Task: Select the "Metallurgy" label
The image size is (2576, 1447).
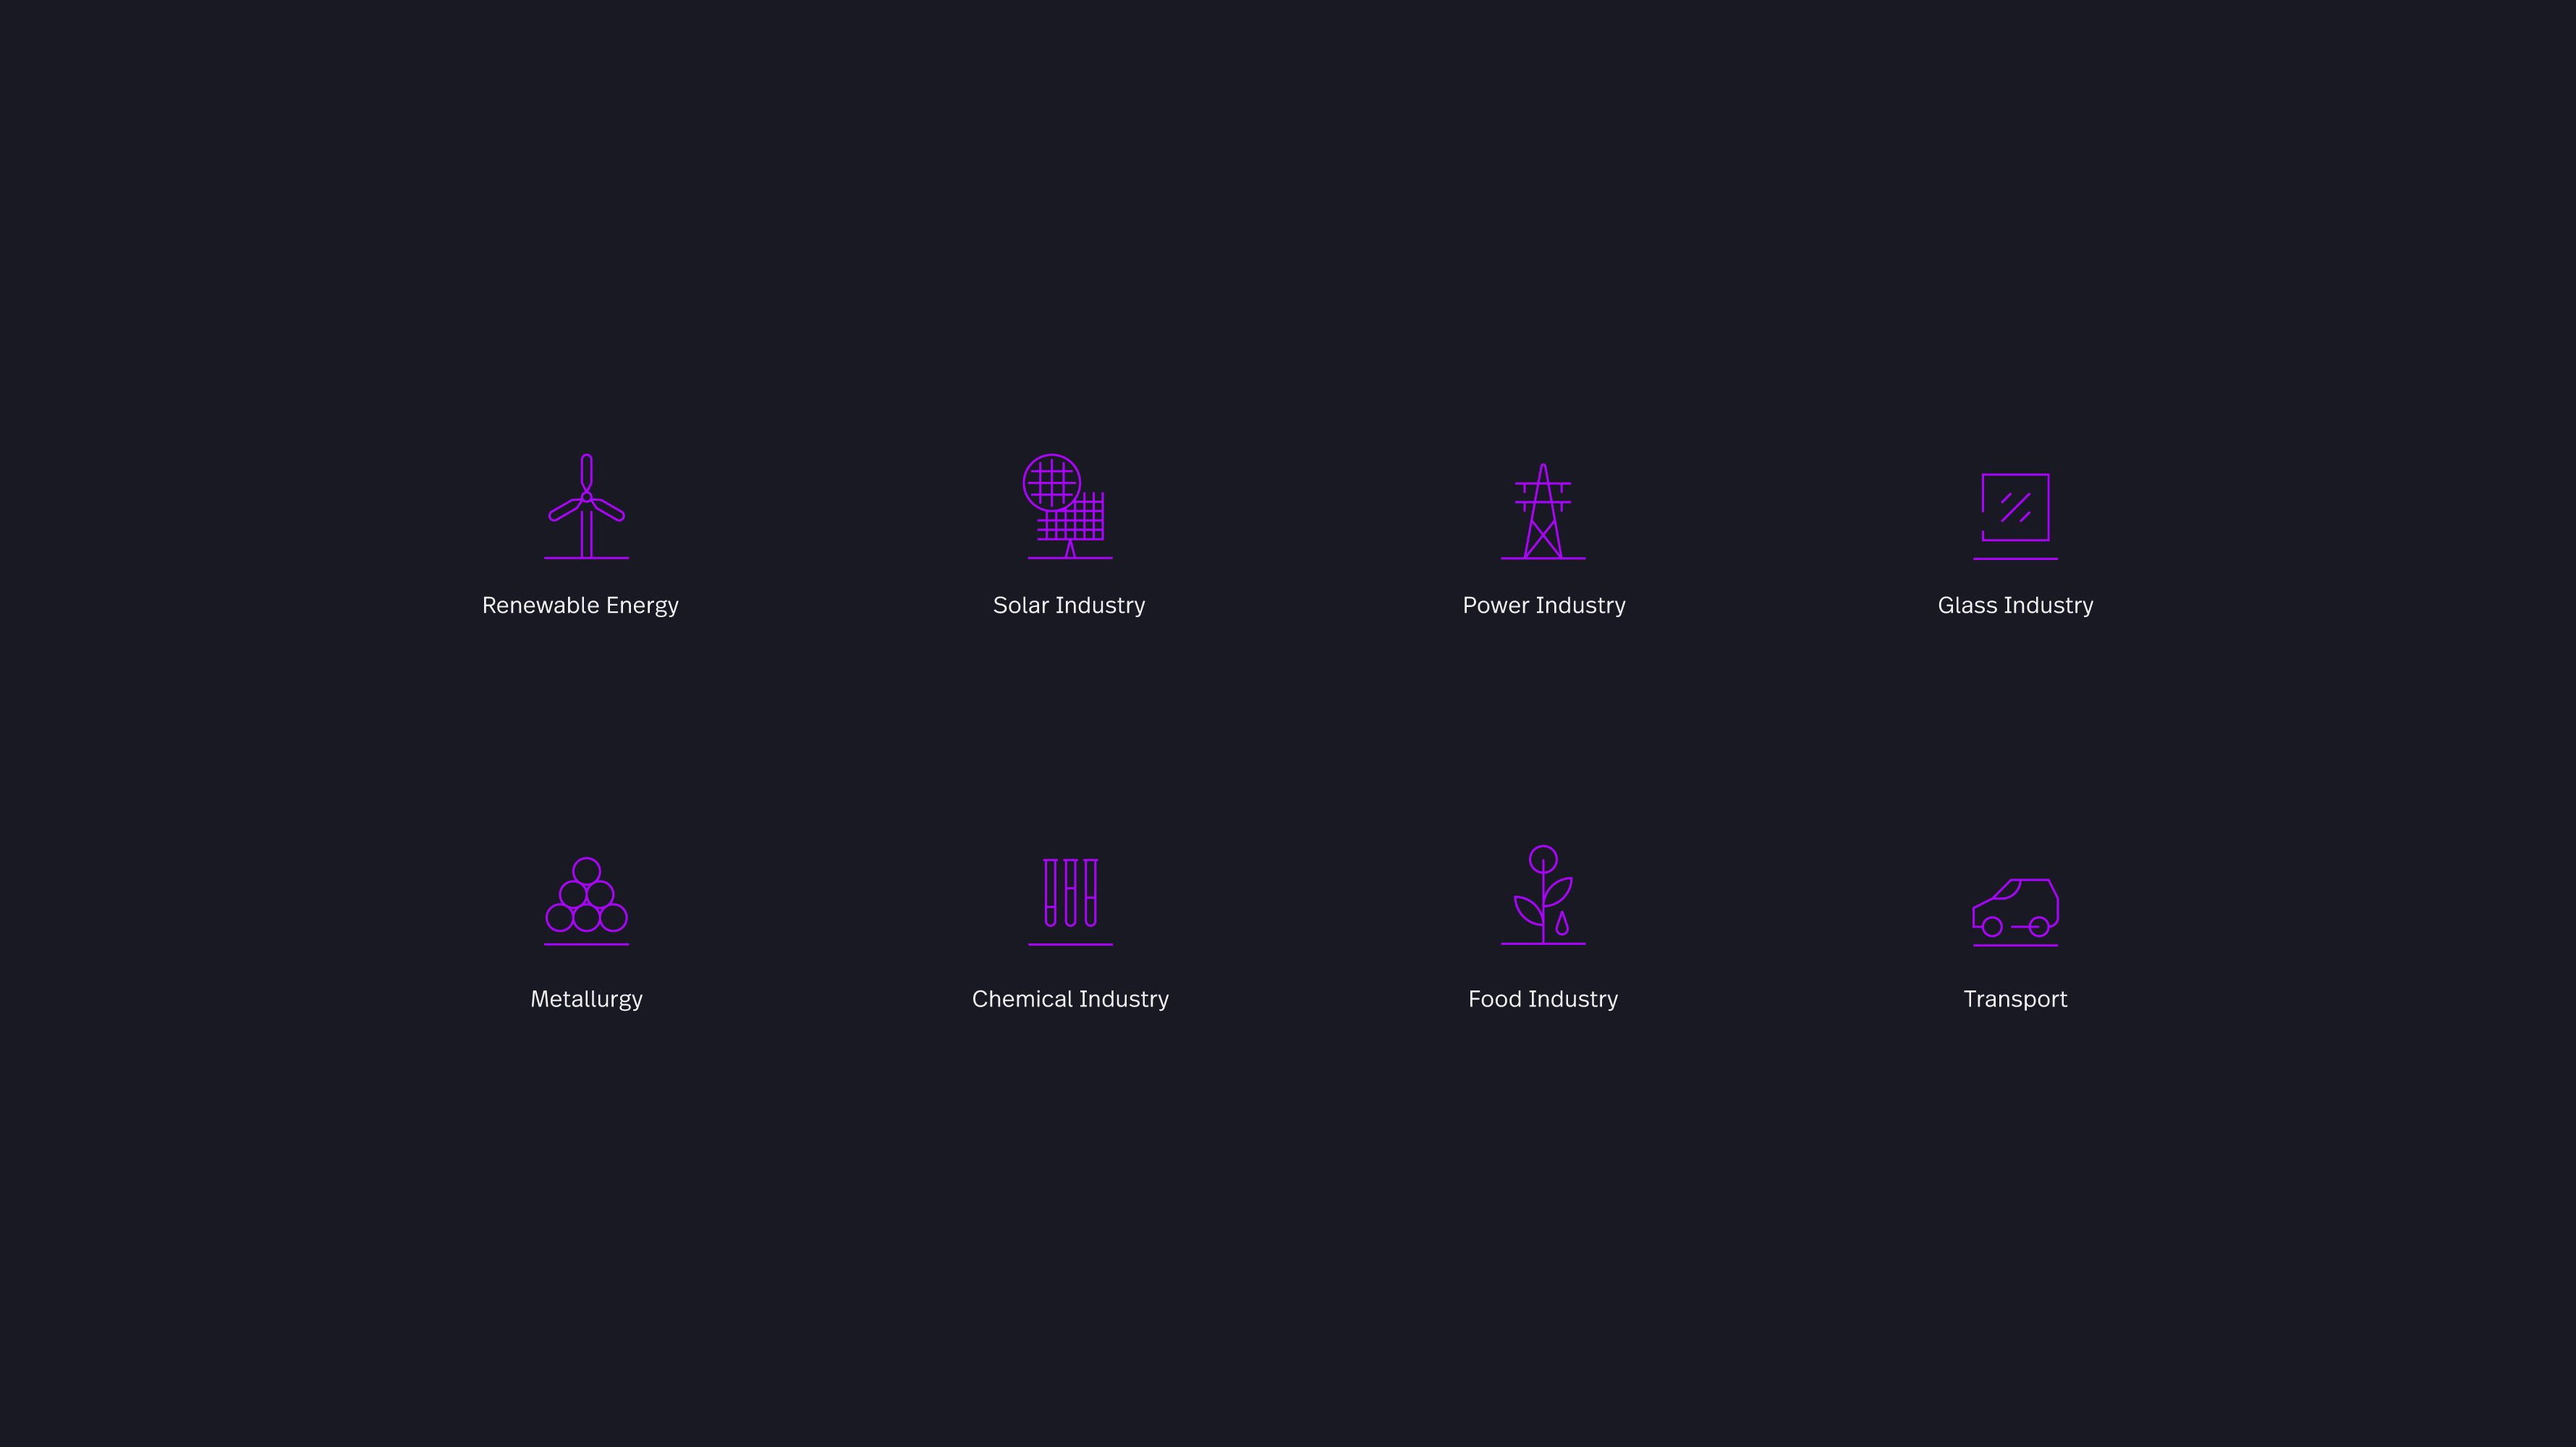Action: [586, 1000]
